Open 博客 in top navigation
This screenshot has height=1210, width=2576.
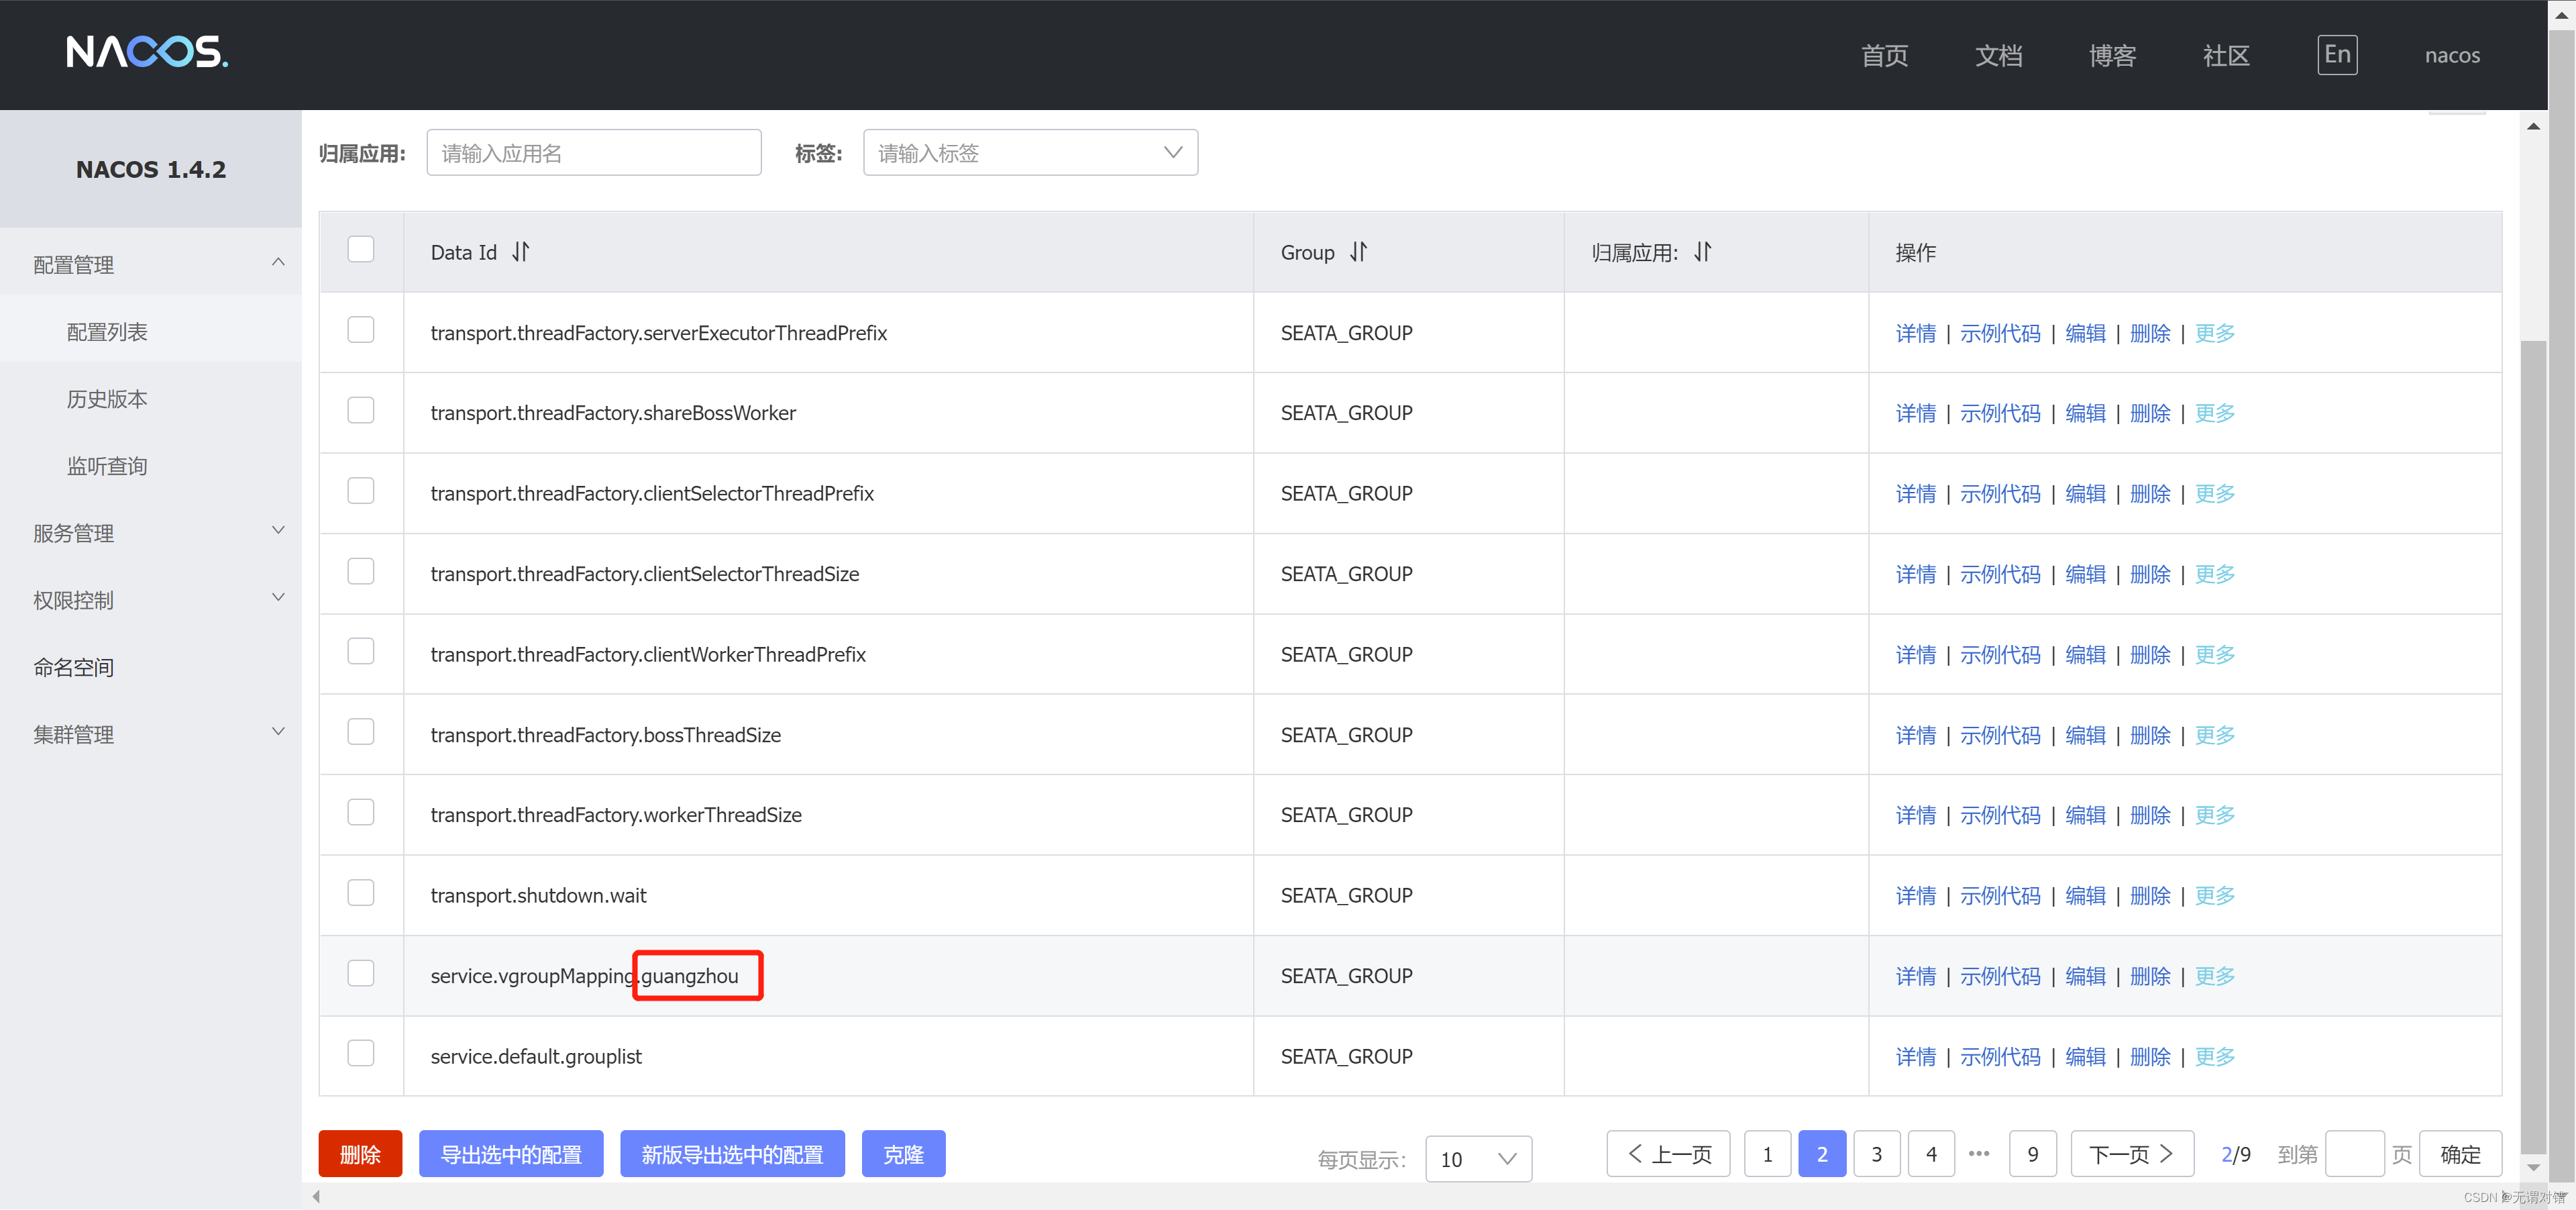[x=2112, y=55]
